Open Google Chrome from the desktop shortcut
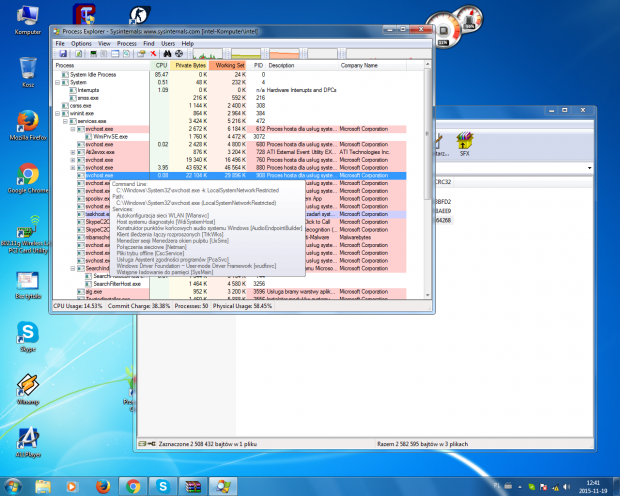 pos(21,173)
